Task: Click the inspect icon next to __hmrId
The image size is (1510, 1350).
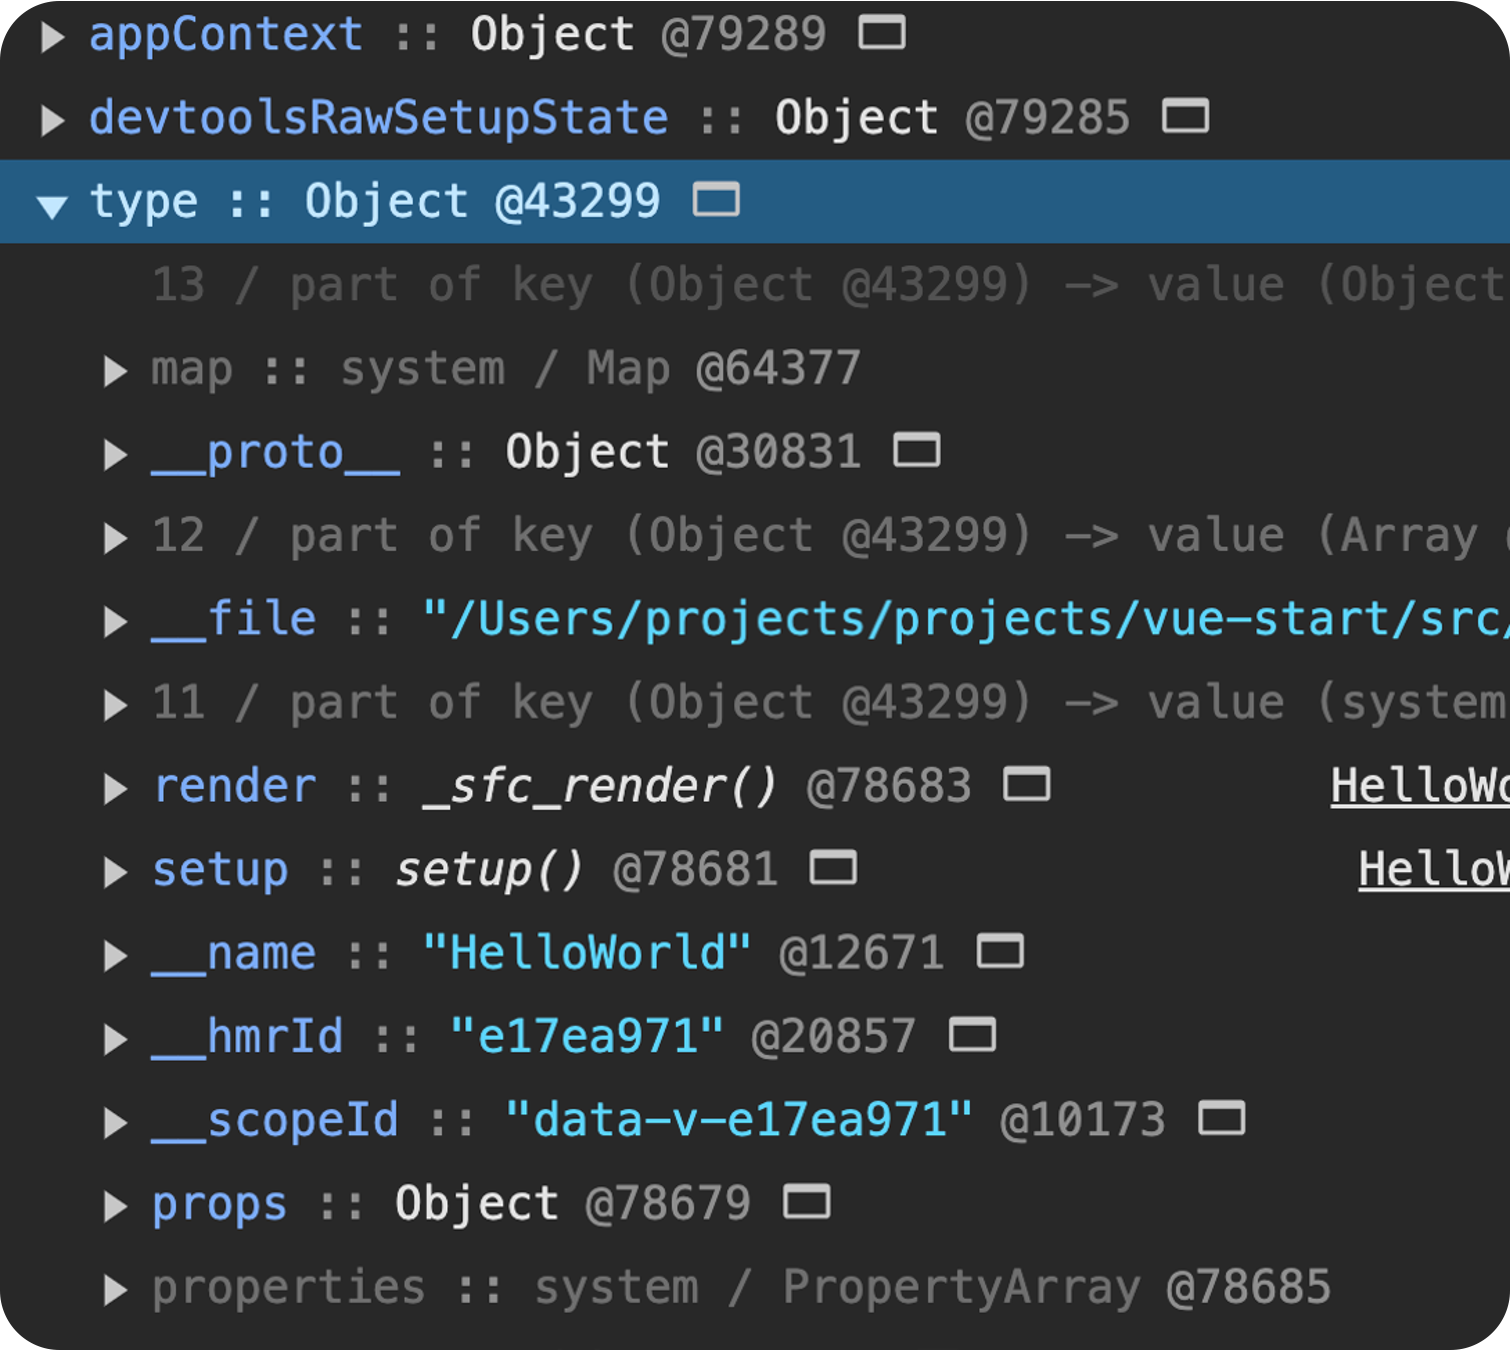Action: pos(971,1036)
